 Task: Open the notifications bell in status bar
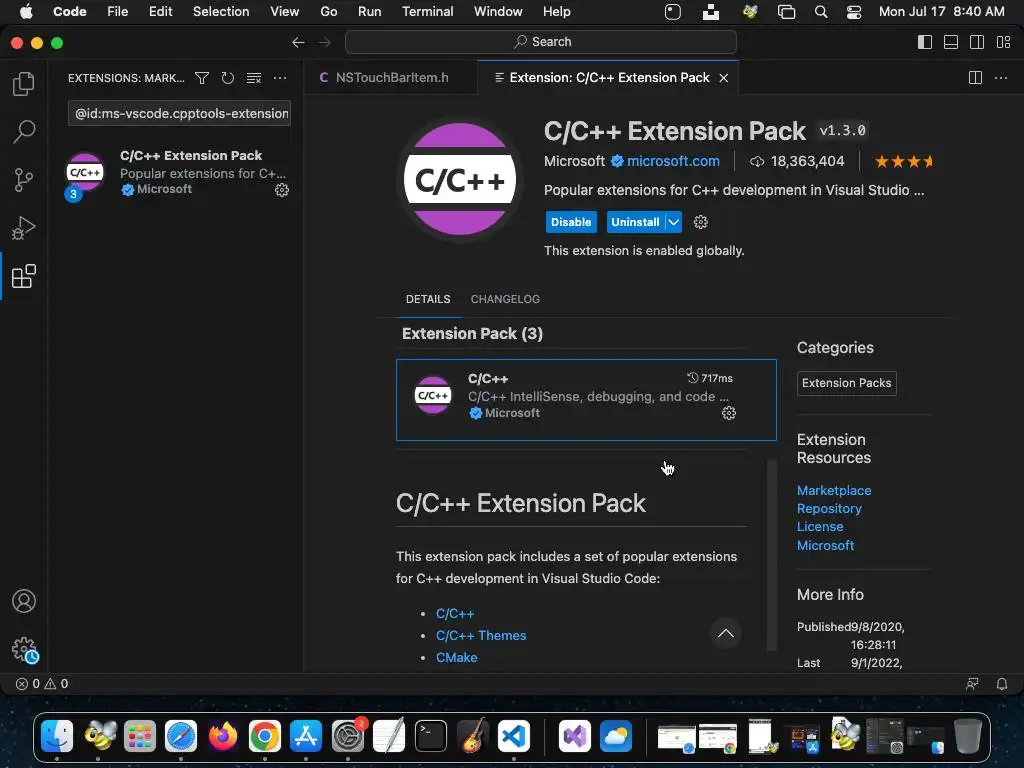point(1002,684)
